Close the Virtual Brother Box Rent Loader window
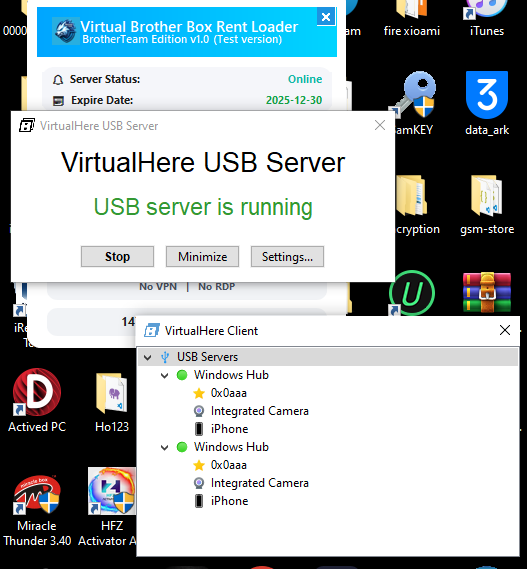 click(326, 17)
